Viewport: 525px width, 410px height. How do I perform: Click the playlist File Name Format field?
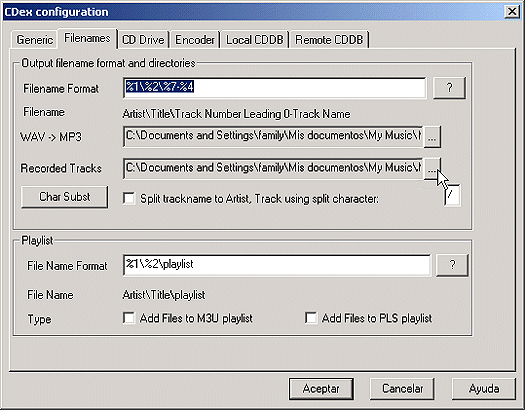(x=277, y=265)
